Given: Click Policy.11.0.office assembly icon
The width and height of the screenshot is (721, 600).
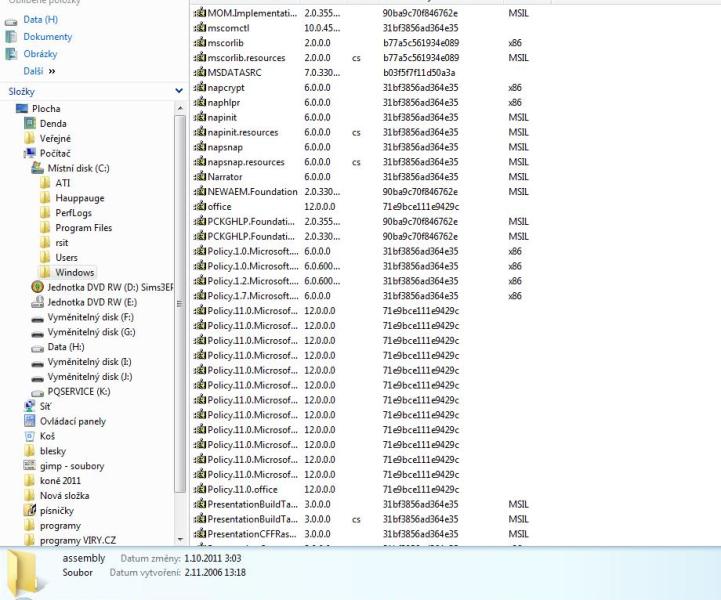Looking at the screenshot, I should [x=200, y=489].
